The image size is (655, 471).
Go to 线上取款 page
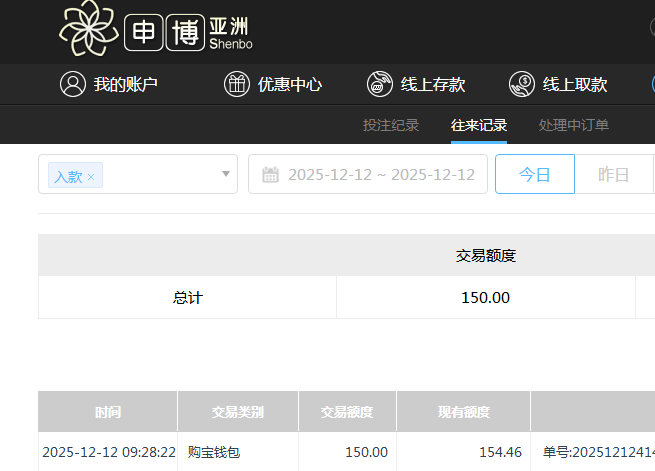point(558,84)
